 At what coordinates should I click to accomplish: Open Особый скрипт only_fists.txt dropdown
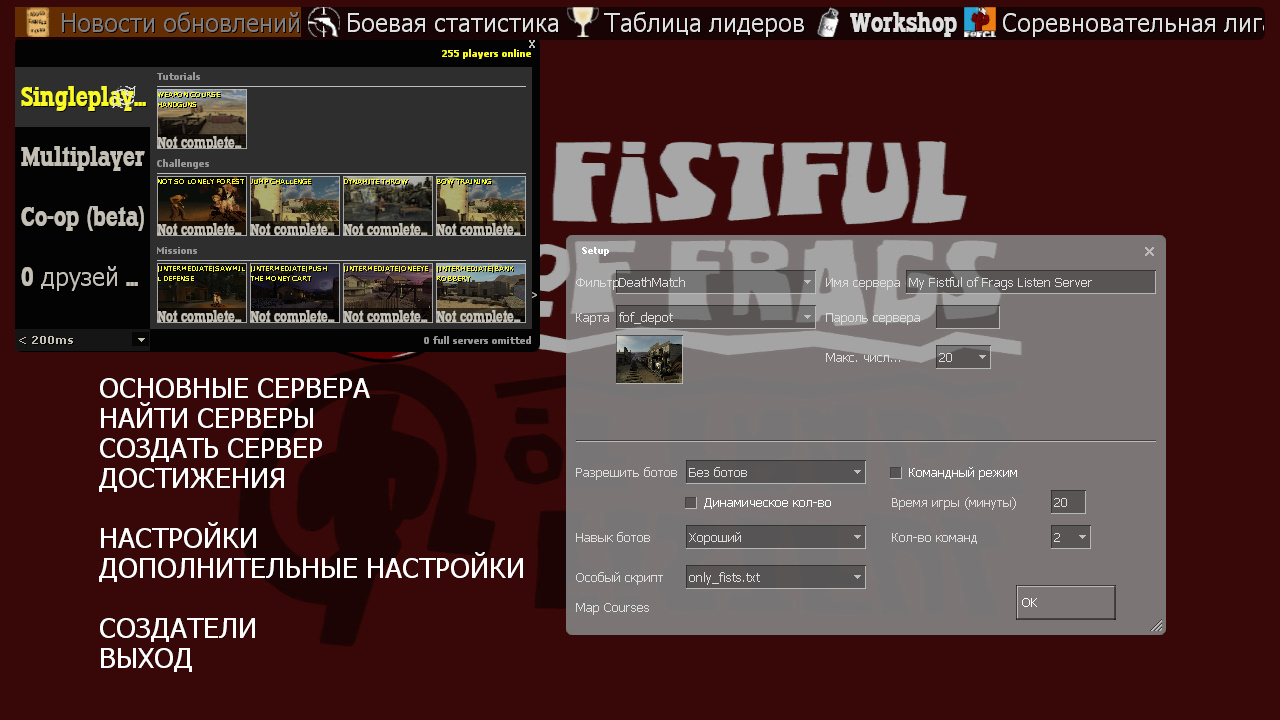tap(775, 577)
